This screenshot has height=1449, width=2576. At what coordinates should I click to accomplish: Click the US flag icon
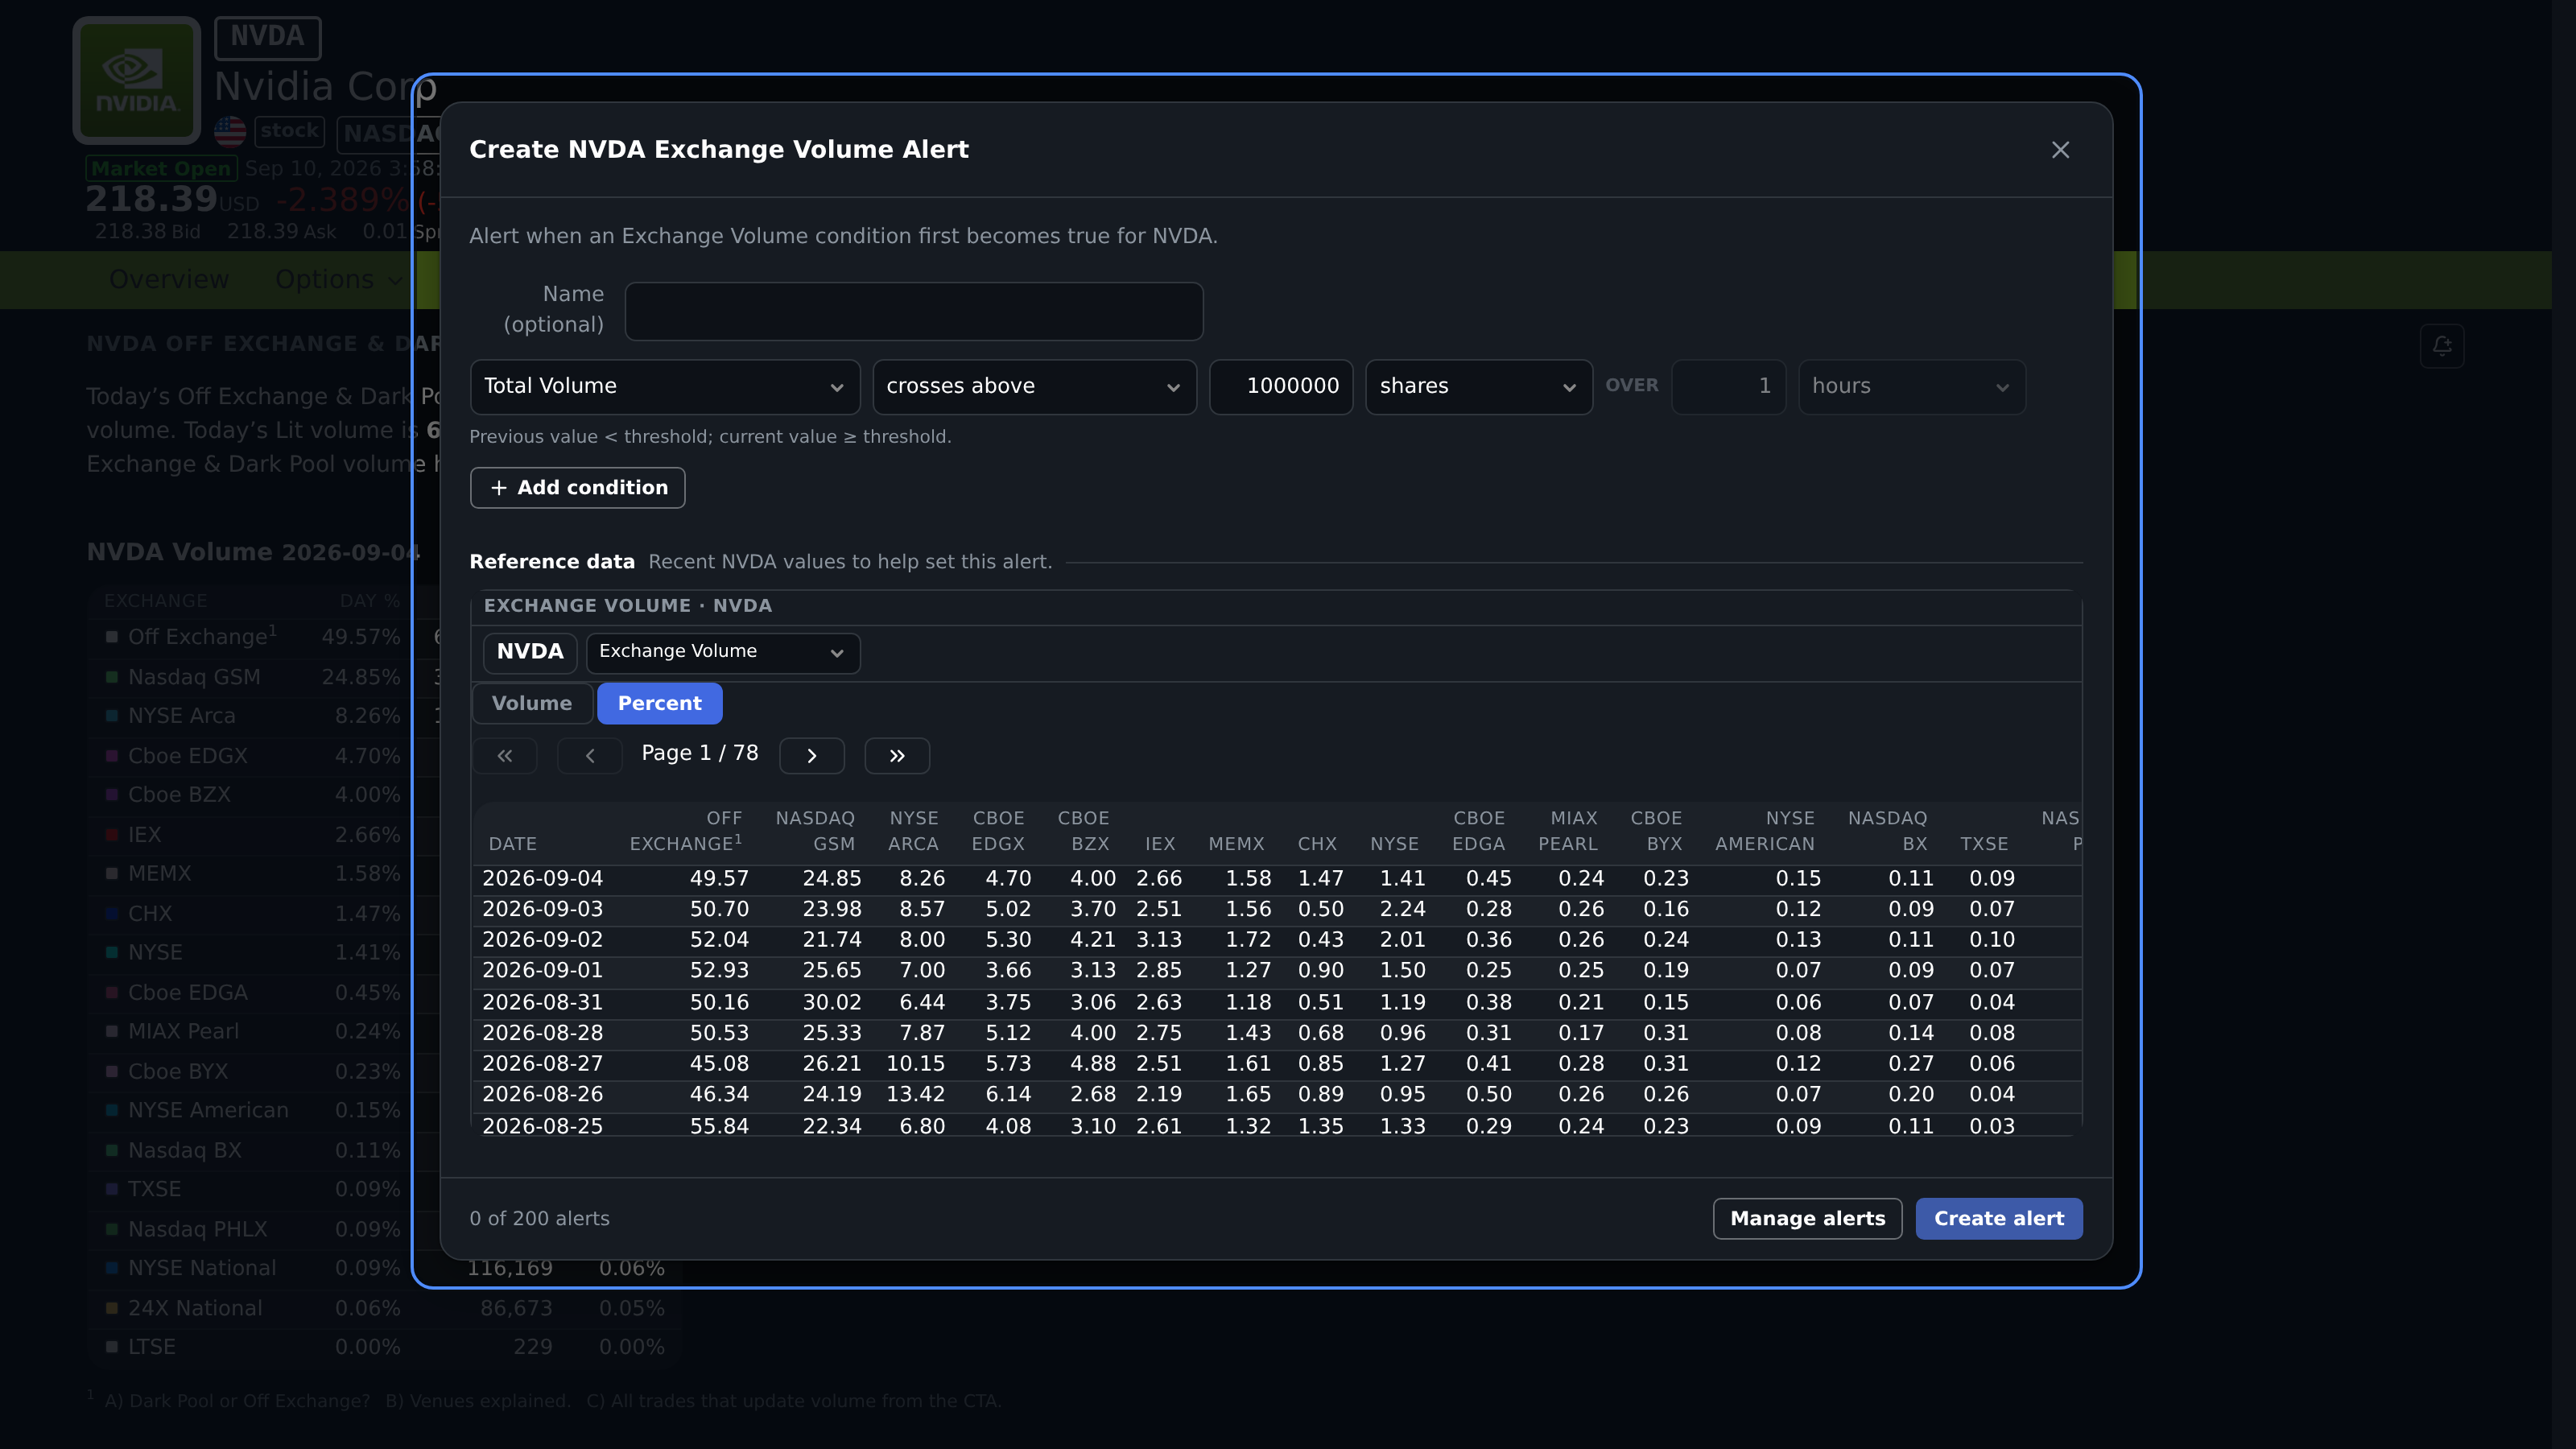[x=230, y=131]
